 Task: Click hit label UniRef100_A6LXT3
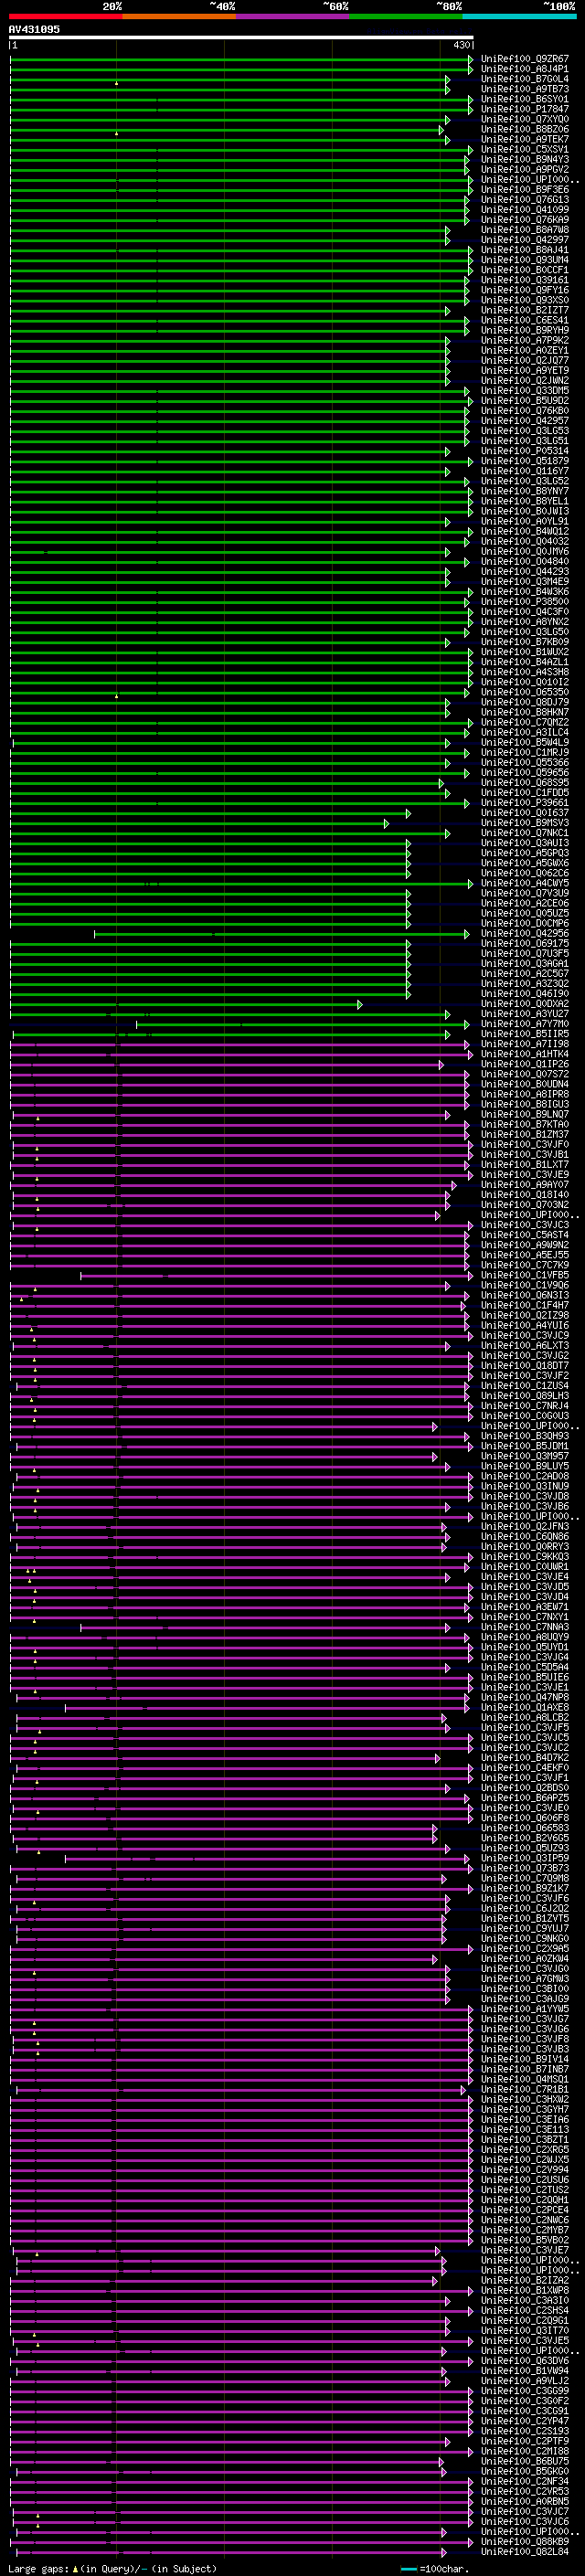[x=525, y=1346]
